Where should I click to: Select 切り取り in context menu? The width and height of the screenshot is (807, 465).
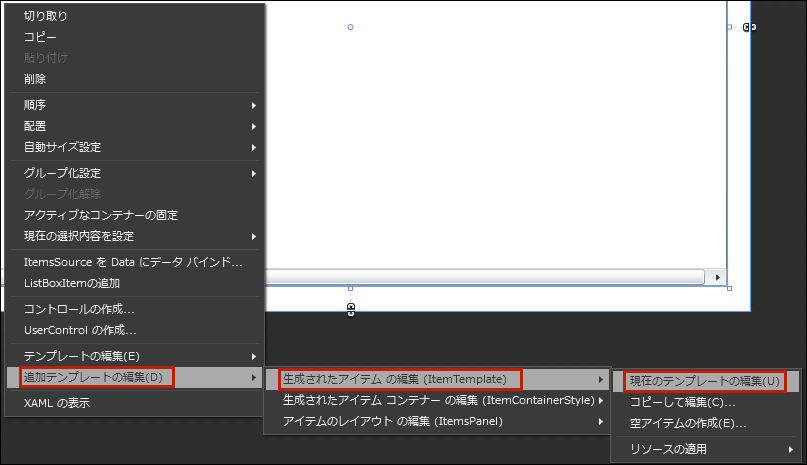135,16
